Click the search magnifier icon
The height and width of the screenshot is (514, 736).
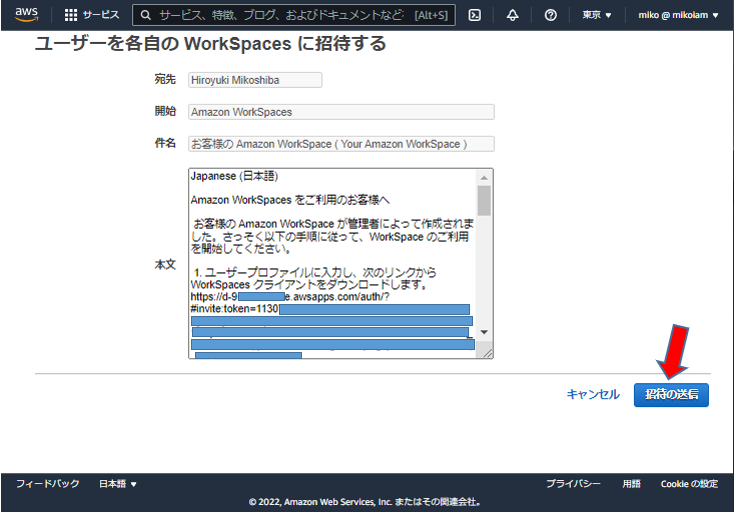click(x=146, y=15)
